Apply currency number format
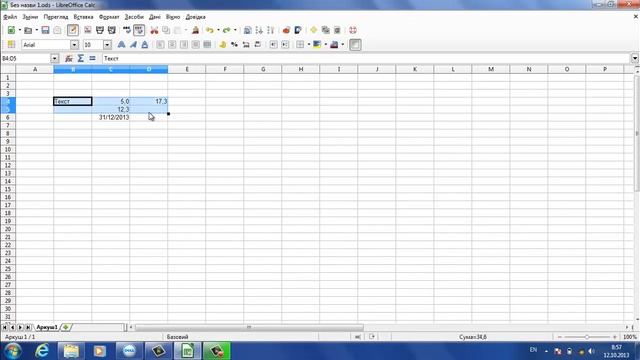The width and height of the screenshot is (640, 360). [x=222, y=44]
